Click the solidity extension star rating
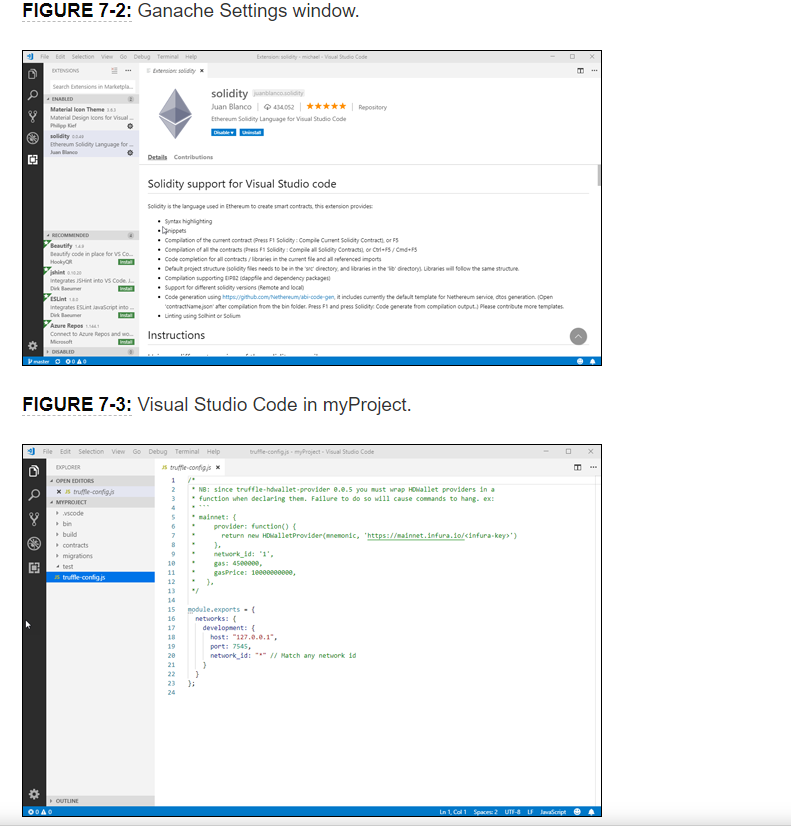This screenshot has height=830, width=791. [x=326, y=106]
